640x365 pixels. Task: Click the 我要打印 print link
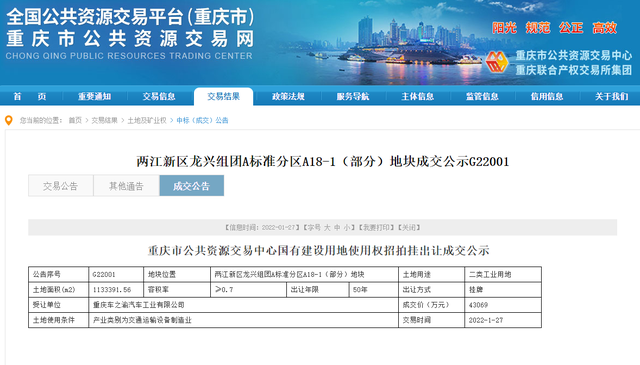coord(376,227)
